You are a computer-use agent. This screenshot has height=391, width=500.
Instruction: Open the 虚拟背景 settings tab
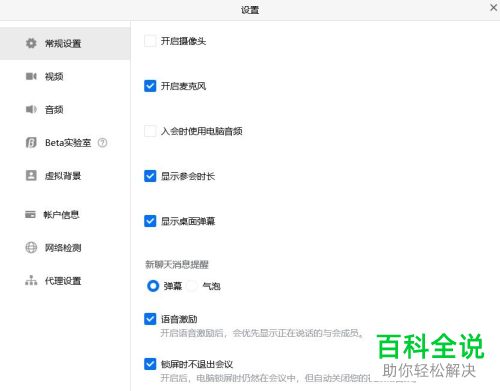point(65,175)
